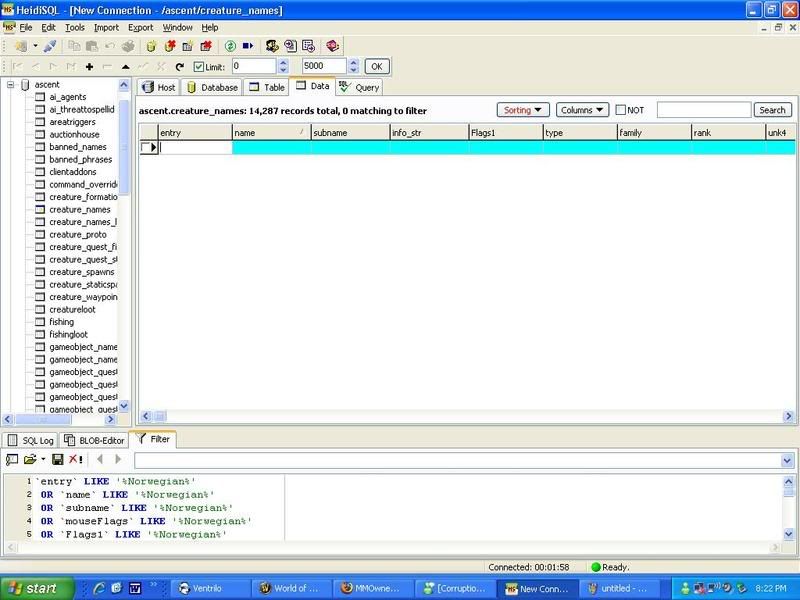Decrease the 5000 row count with down arrow
Screen dimensions: 800x600
pyautogui.click(x=354, y=70)
